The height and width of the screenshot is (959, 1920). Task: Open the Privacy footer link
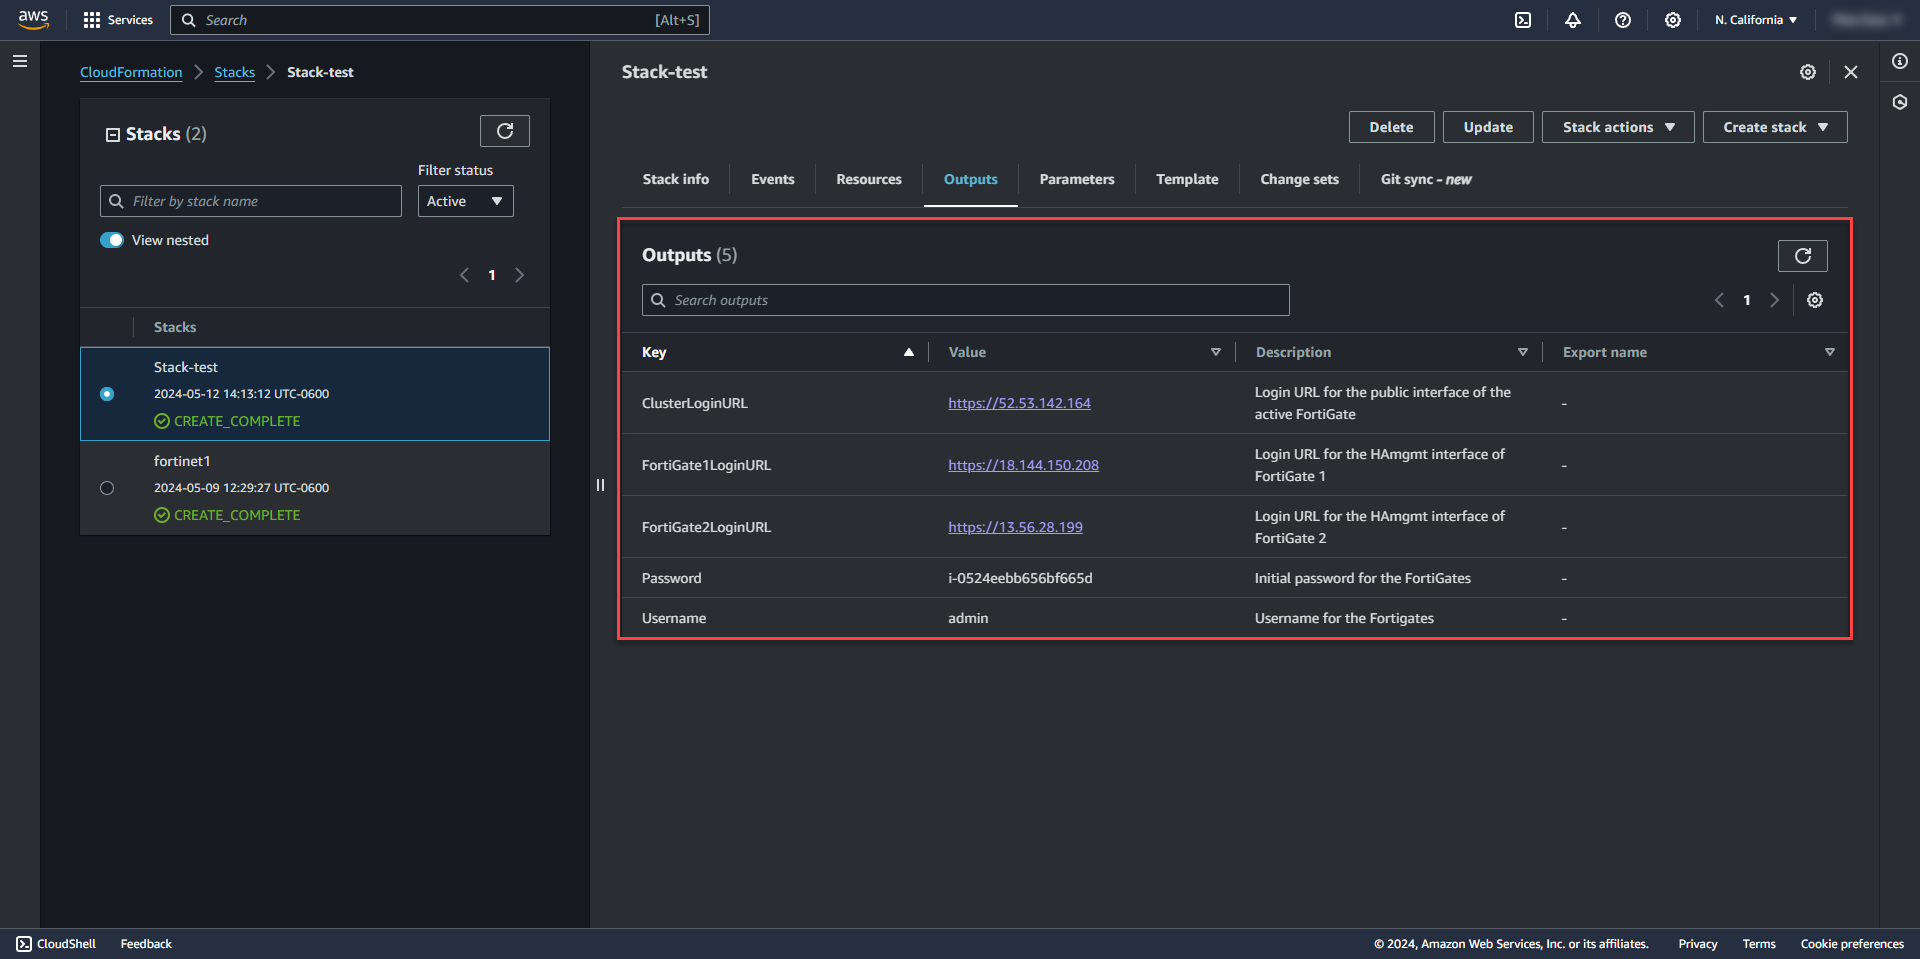[x=1697, y=944]
